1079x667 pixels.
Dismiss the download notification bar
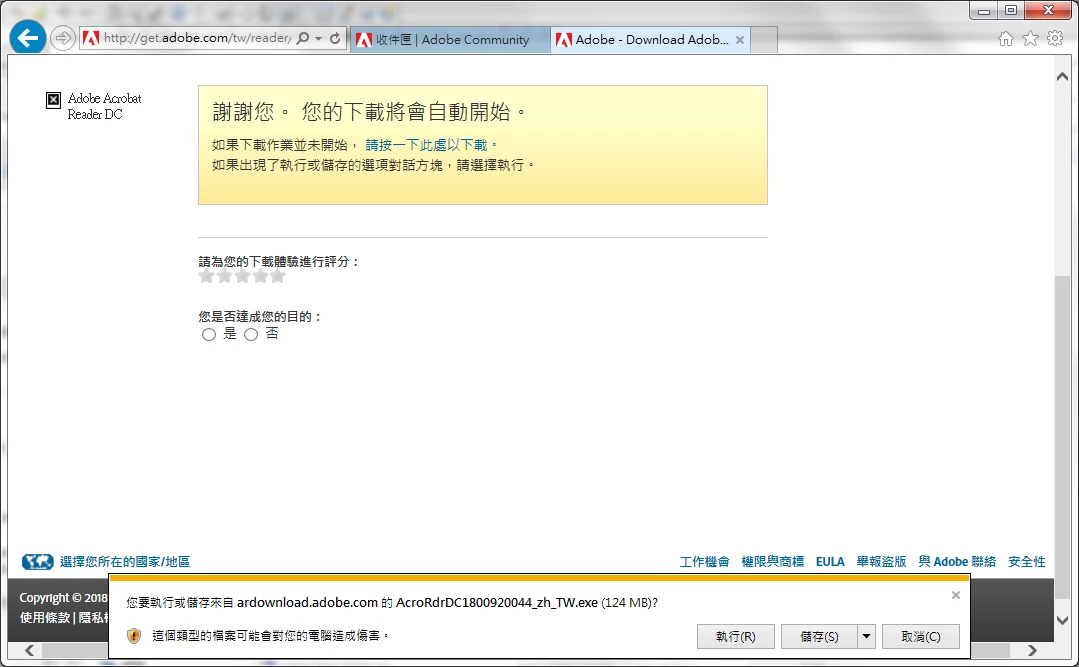[956, 595]
